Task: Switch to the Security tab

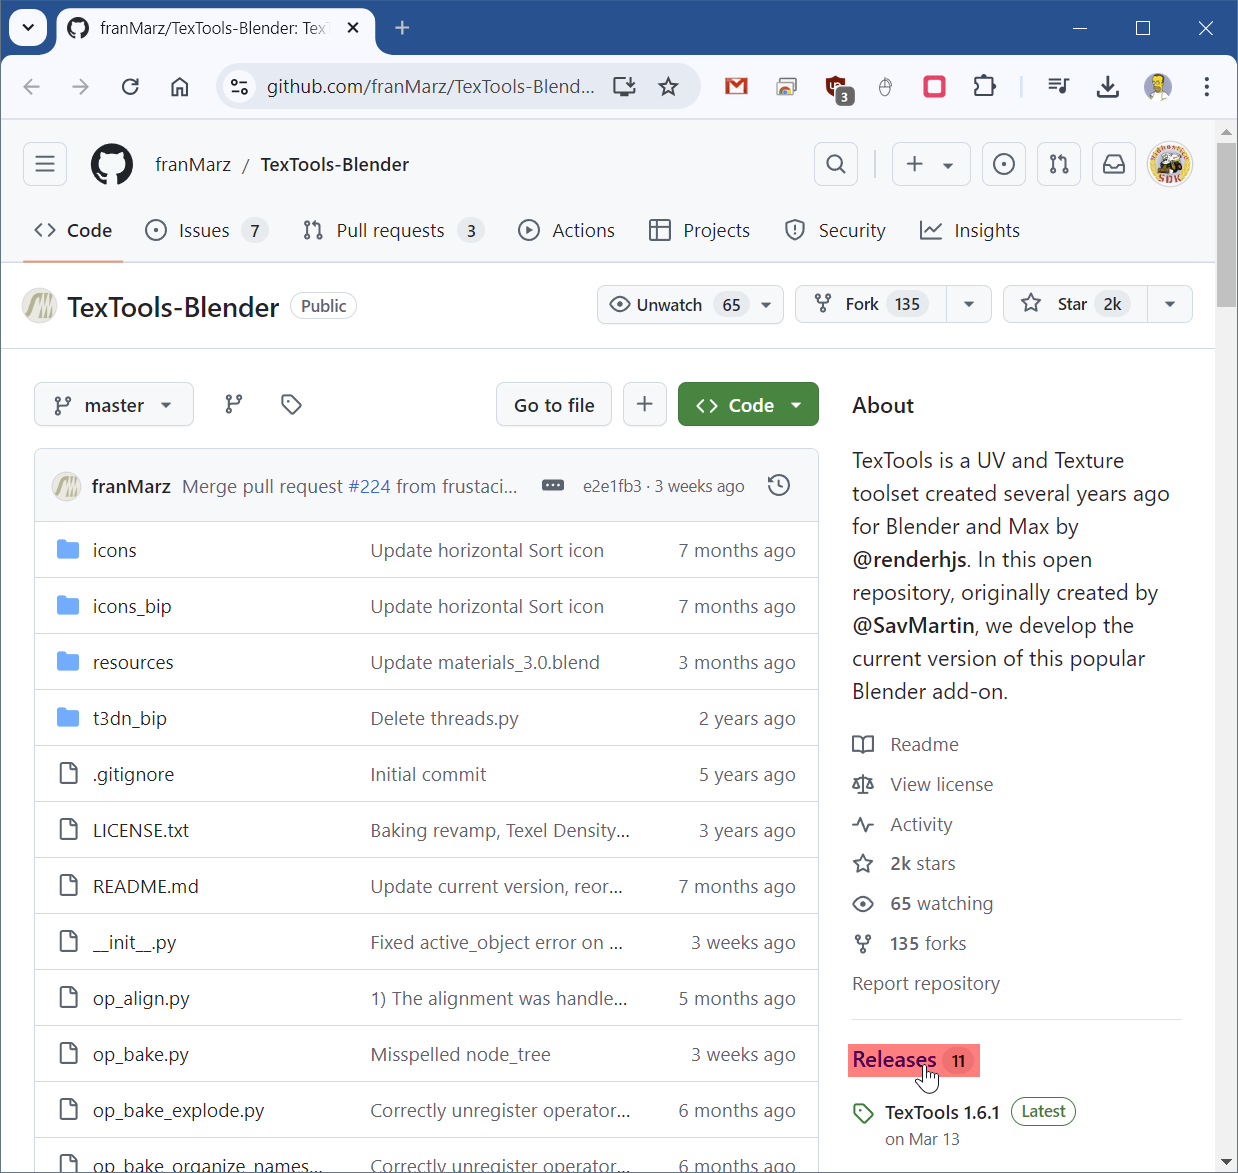Action: [x=836, y=230]
